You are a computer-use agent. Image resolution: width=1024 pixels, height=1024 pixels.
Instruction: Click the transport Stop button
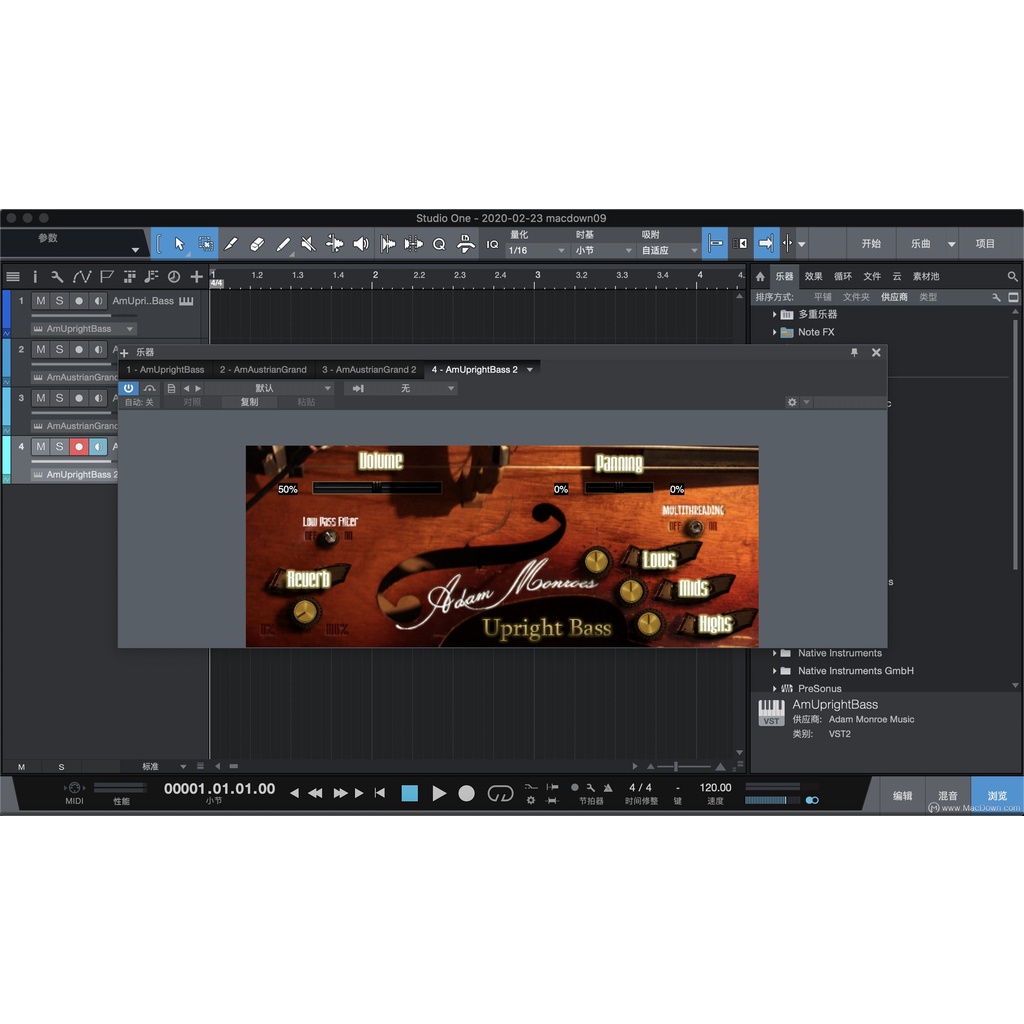[409, 793]
